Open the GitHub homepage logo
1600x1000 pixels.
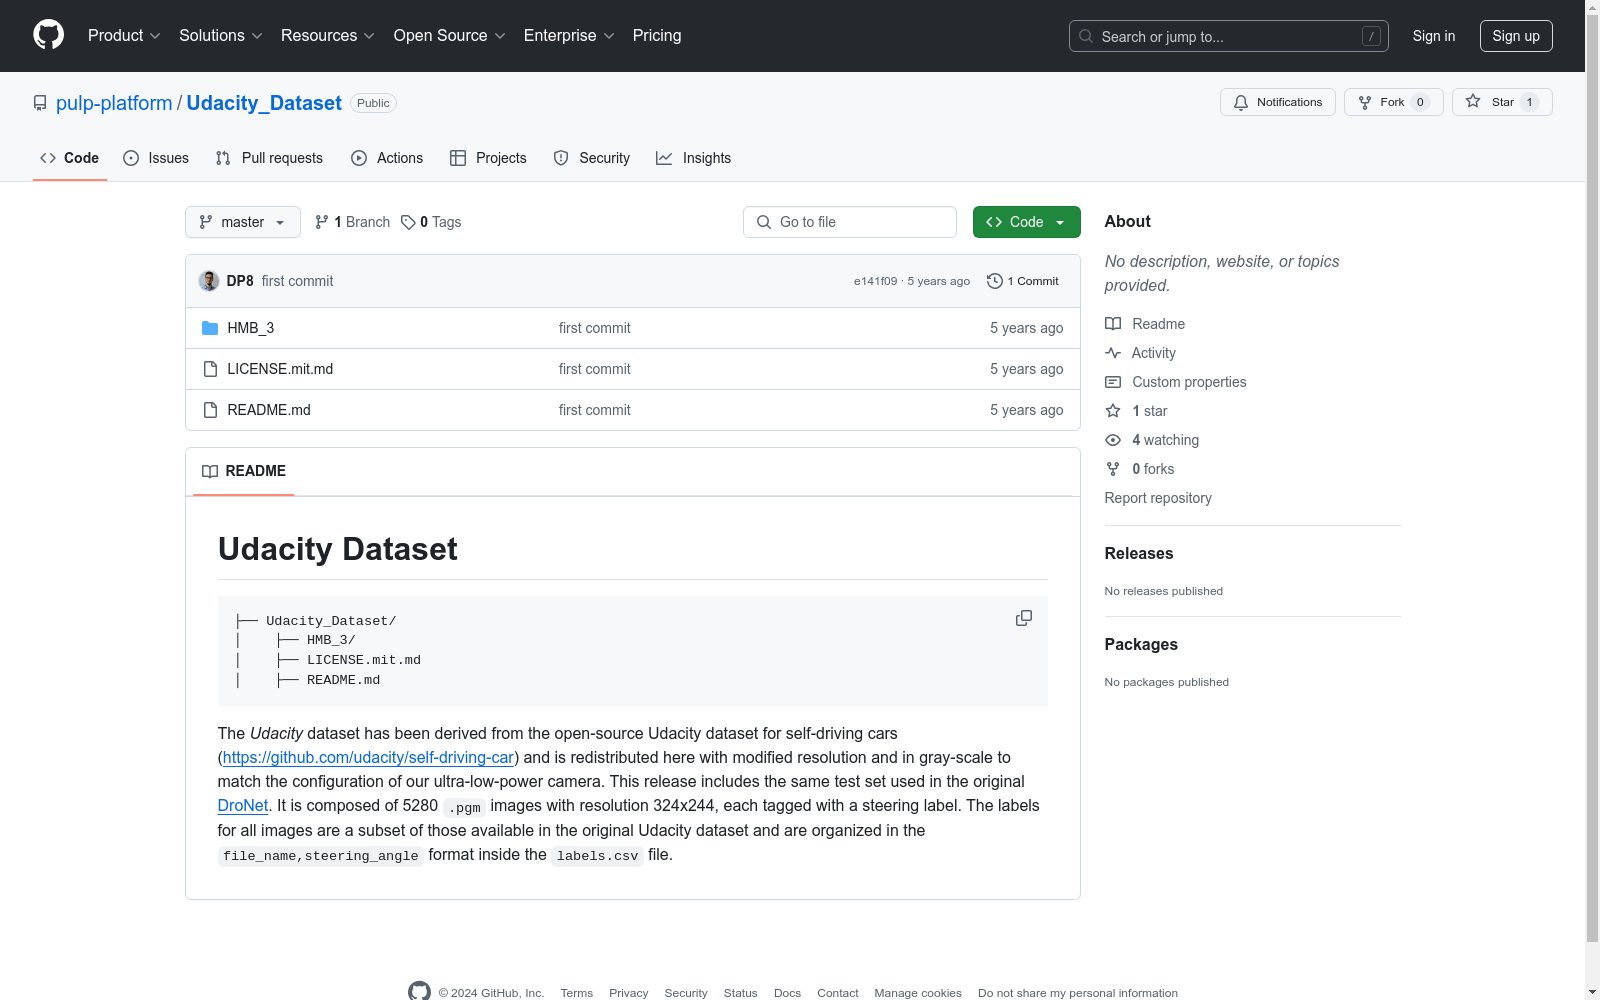pos(48,35)
